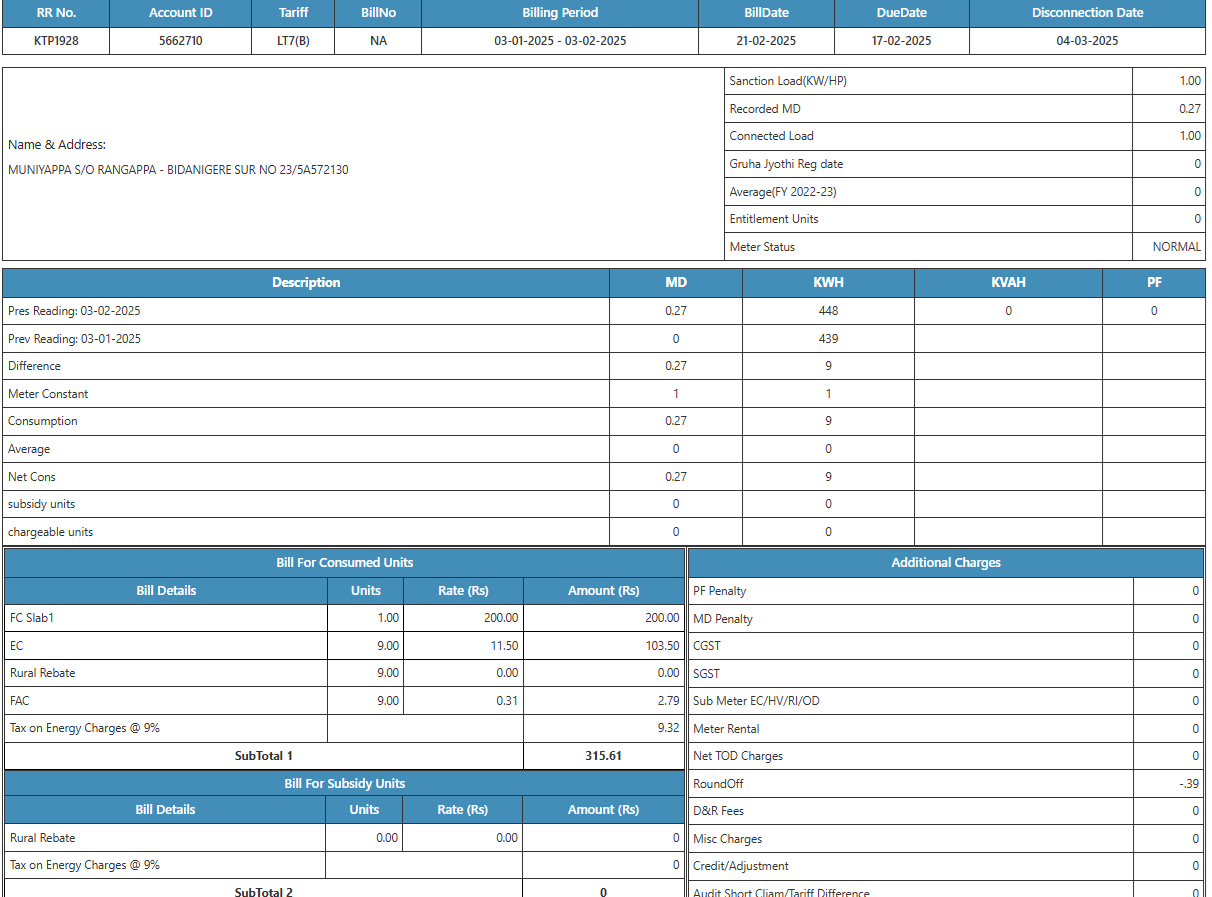
Task: Click tariff value LT7(B)
Action: pos(293,41)
